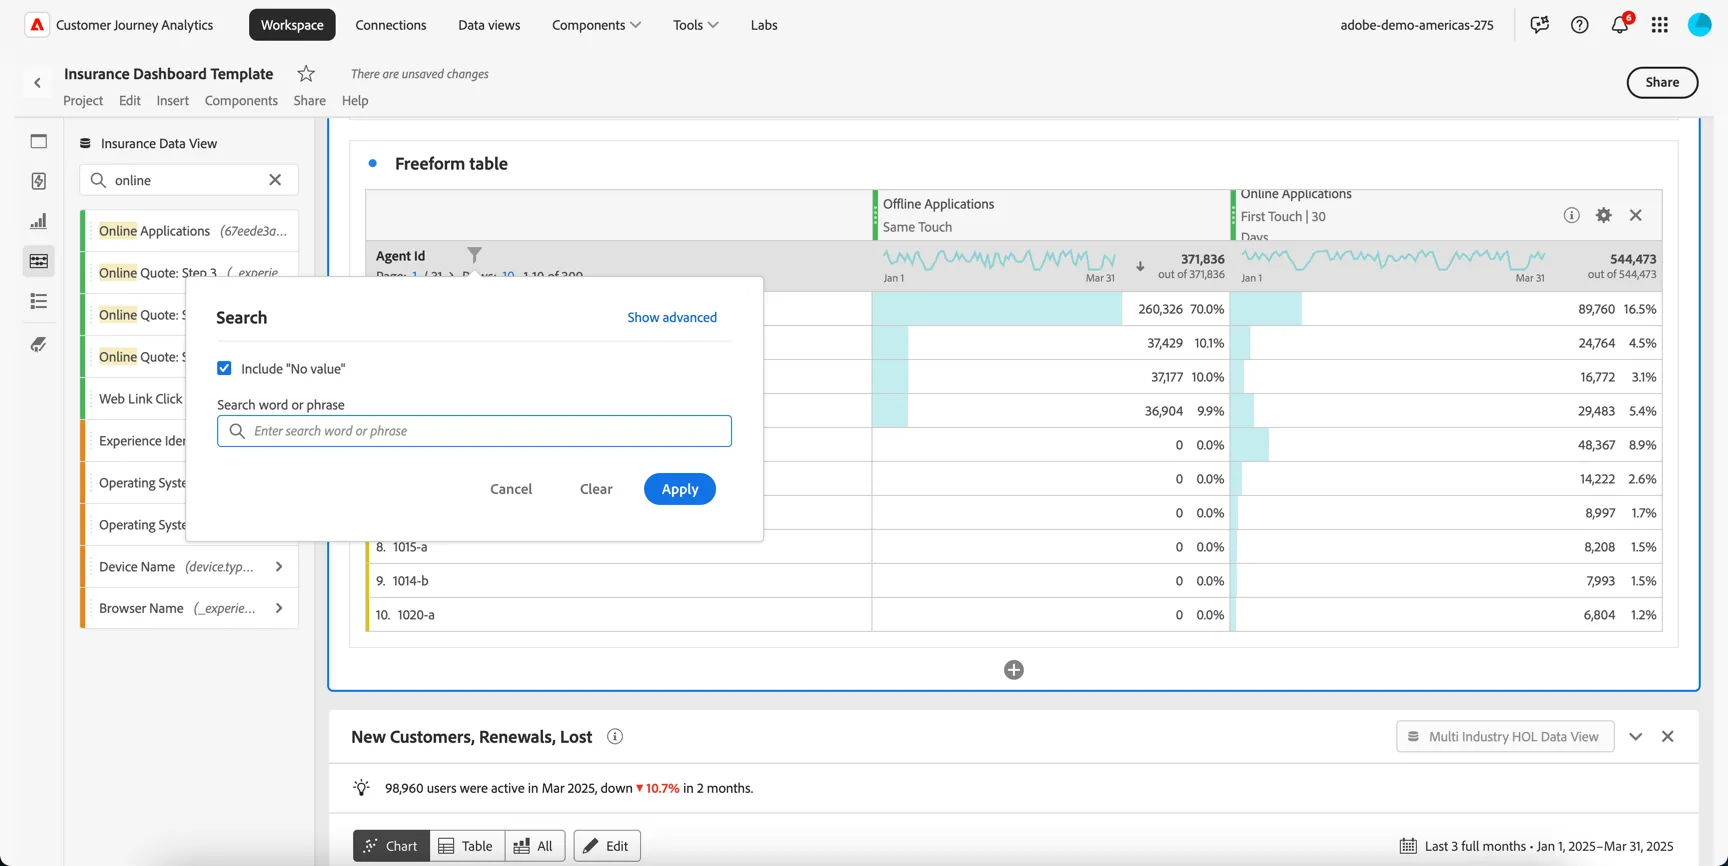
Task: Show Online Applications column info icon
Action: [x=1572, y=215]
